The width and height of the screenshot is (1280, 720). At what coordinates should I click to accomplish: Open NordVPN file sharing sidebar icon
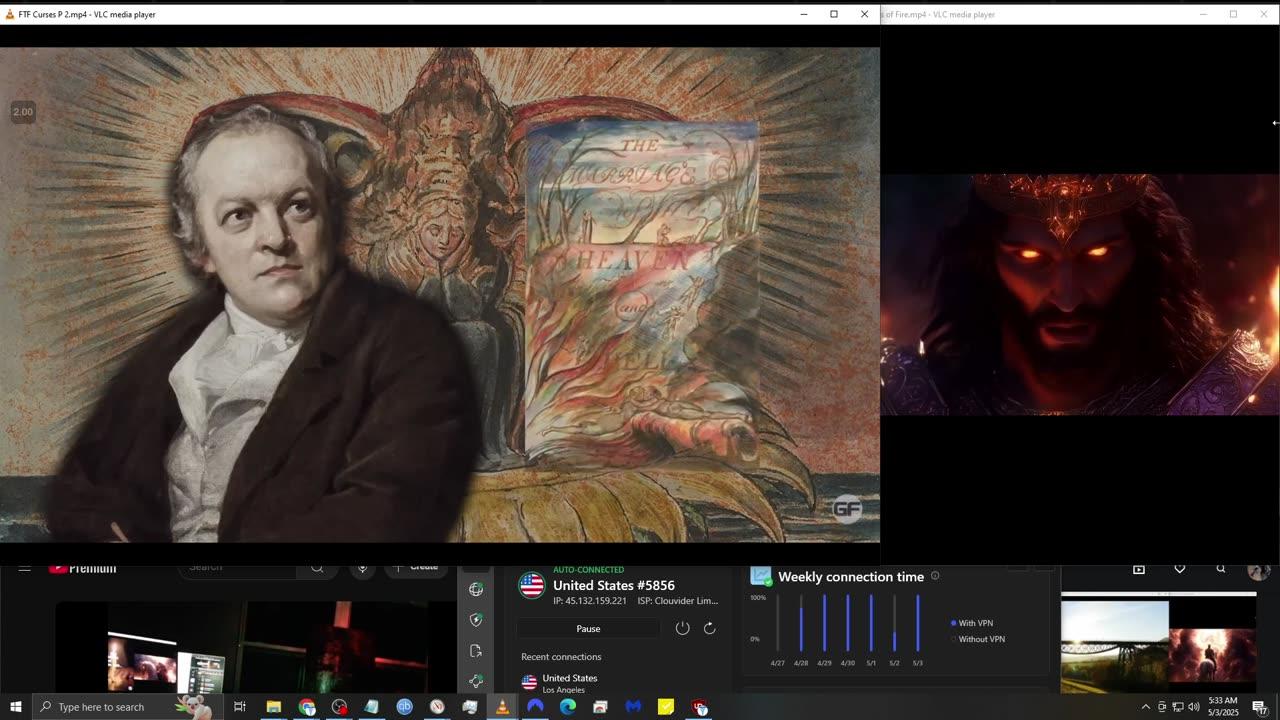click(476, 651)
